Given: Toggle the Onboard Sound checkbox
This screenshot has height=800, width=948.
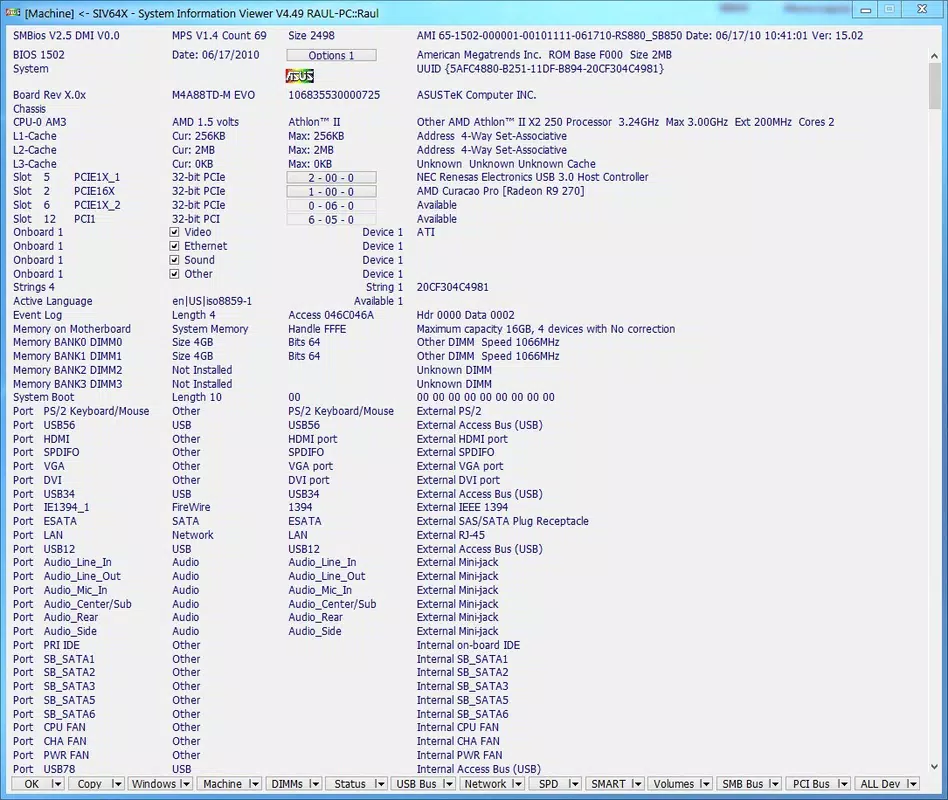Looking at the screenshot, I should click(174, 260).
